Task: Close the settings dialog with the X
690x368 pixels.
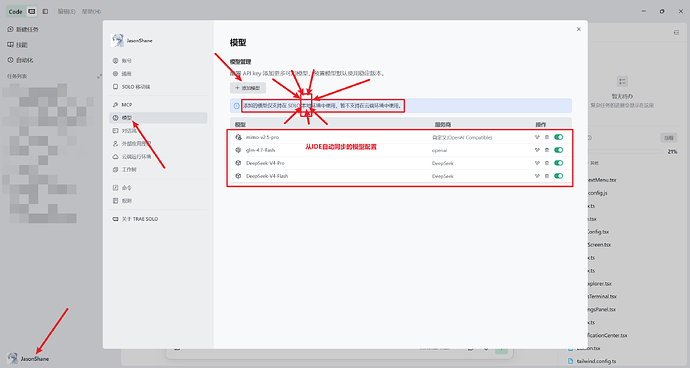Action: pyautogui.click(x=579, y=29)
